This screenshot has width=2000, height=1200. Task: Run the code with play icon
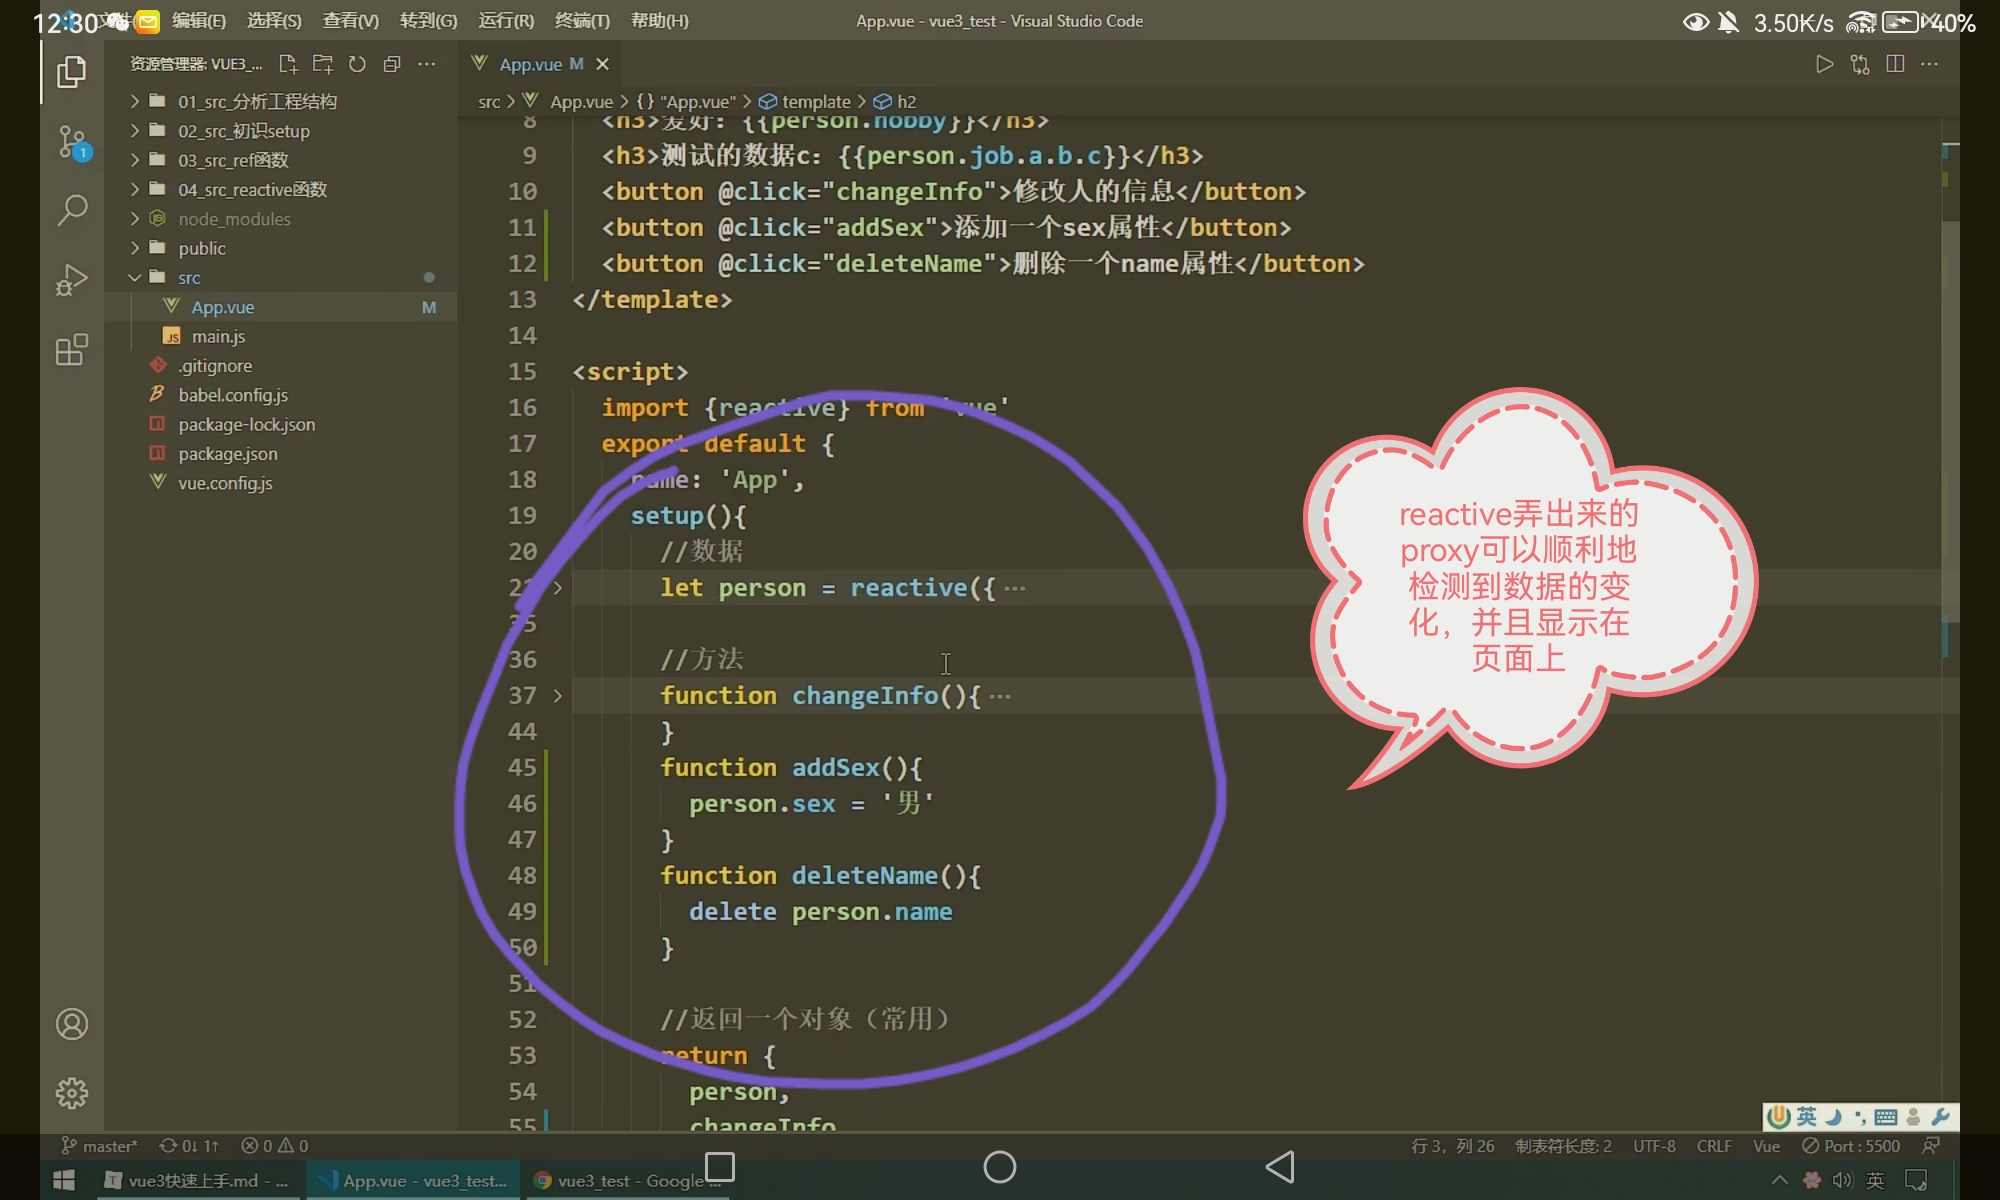(1824, 64)
